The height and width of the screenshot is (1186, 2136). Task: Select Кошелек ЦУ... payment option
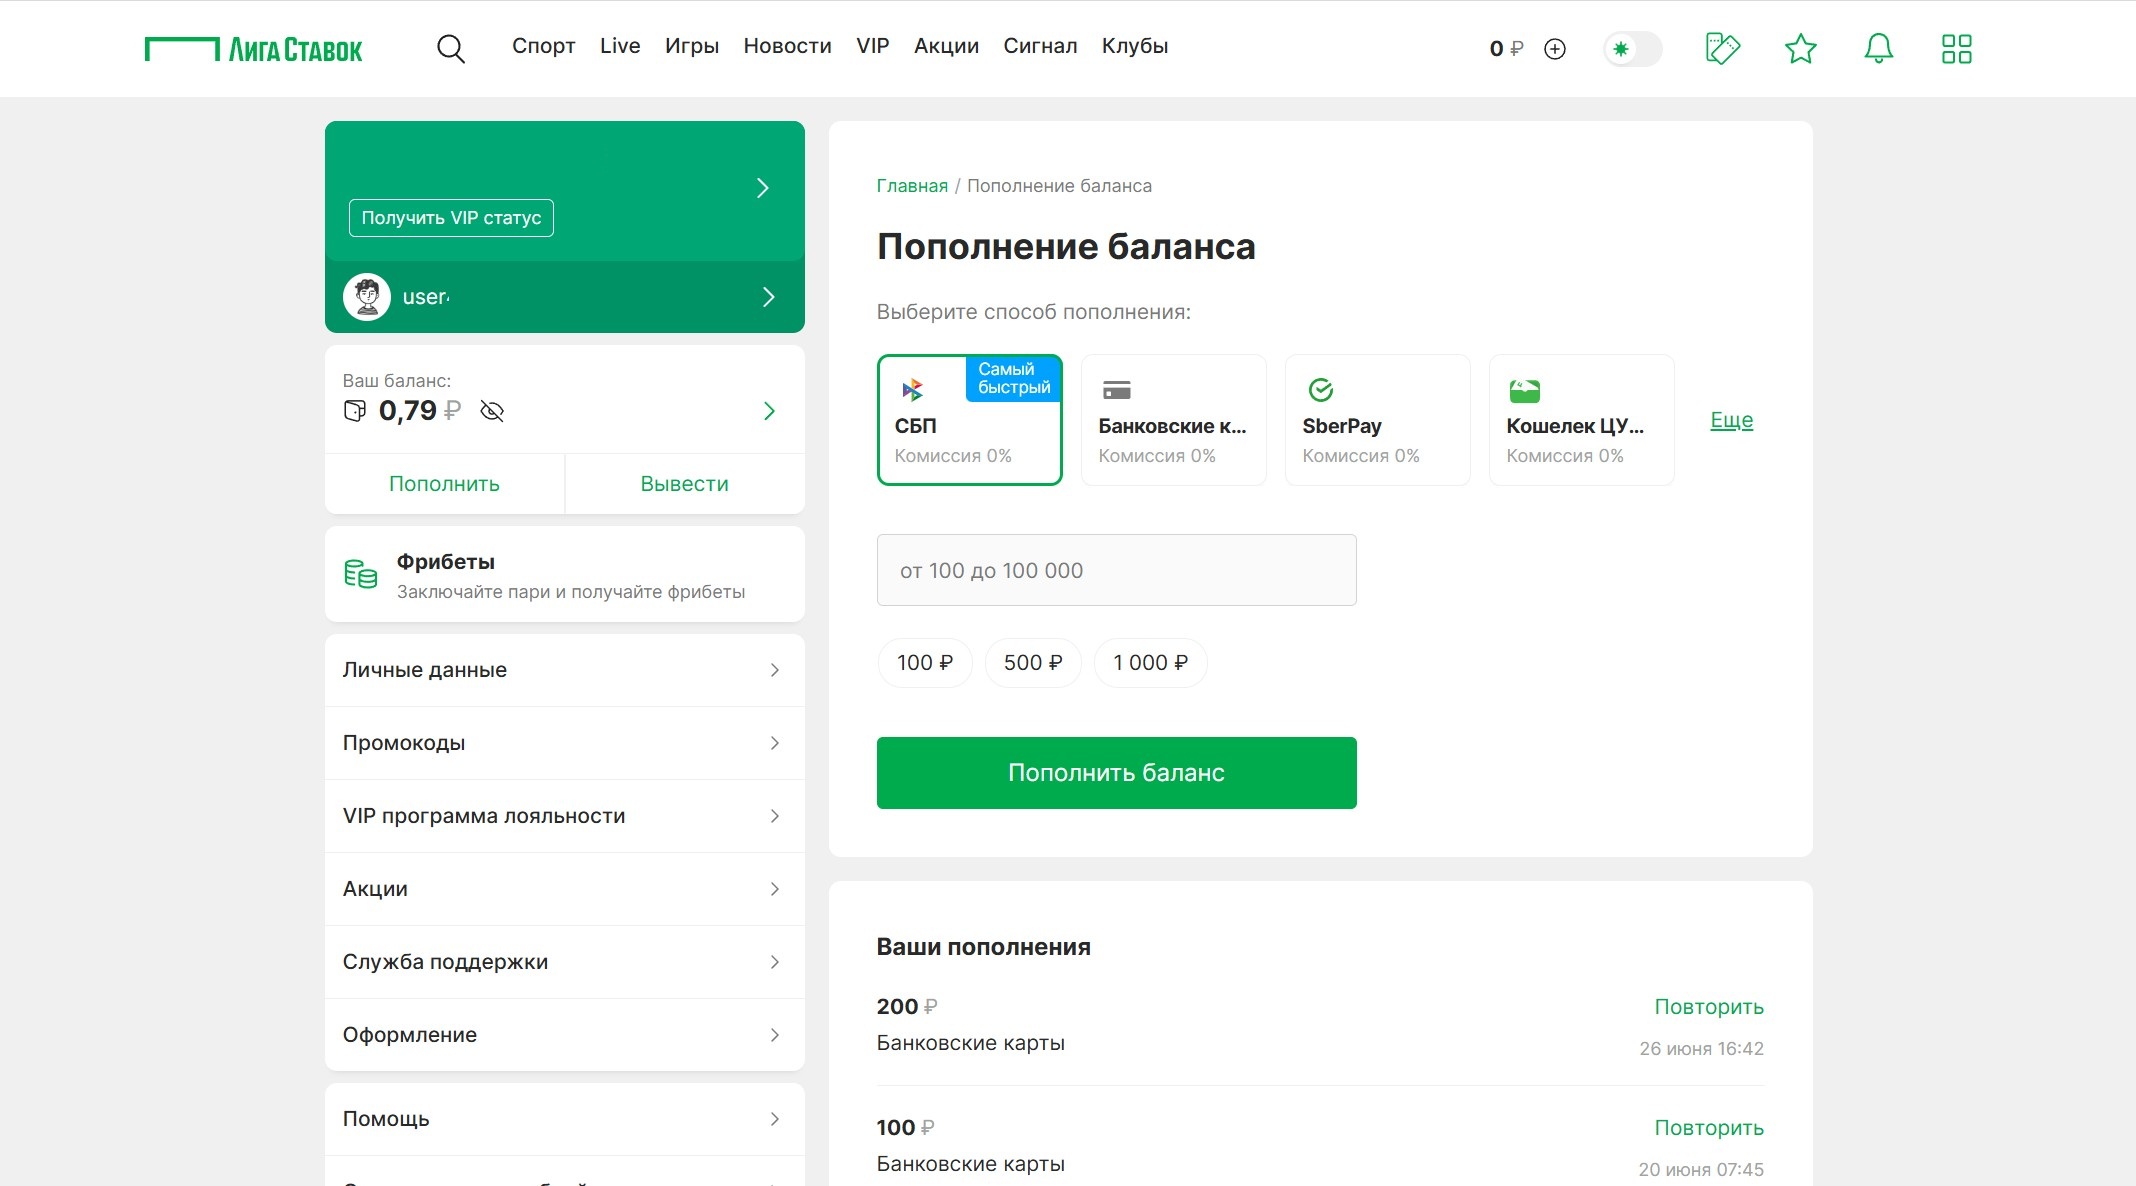(1581, 420)
